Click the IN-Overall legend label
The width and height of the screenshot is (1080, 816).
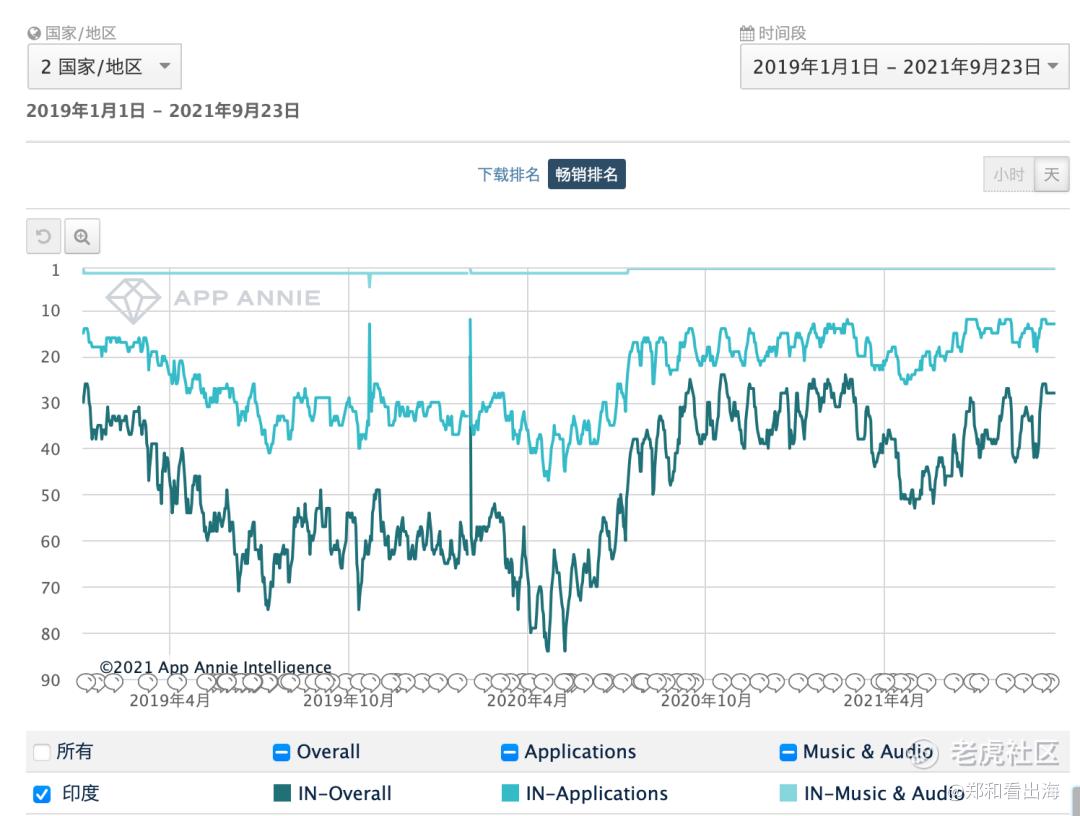click(344, 793)
